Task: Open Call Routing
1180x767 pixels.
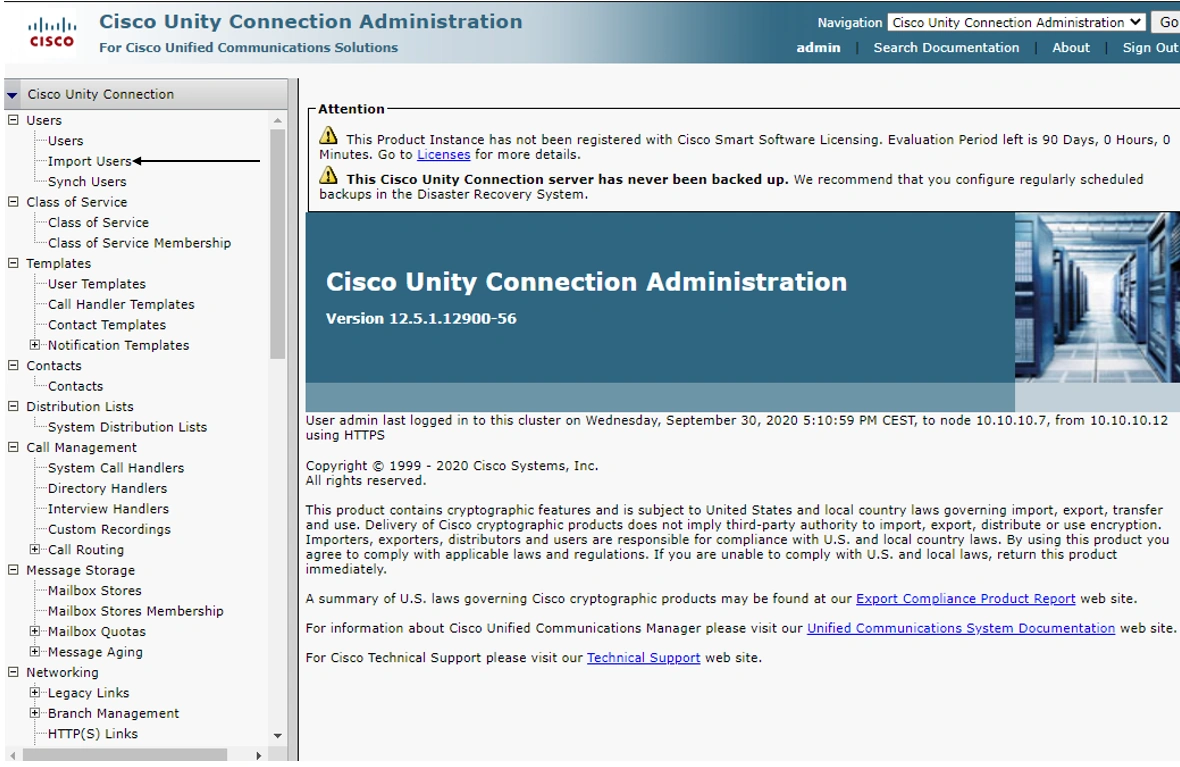Action: tap(86, 549)
